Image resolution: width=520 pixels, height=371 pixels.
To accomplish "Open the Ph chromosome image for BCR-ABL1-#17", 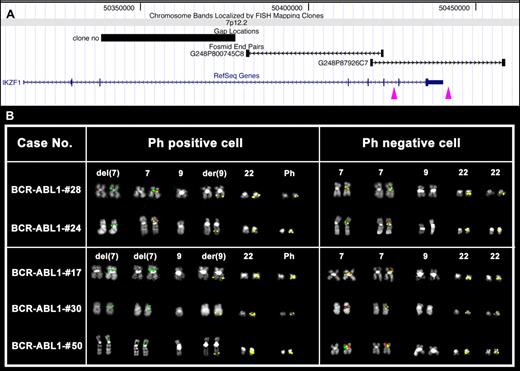I will click(287, 276).
